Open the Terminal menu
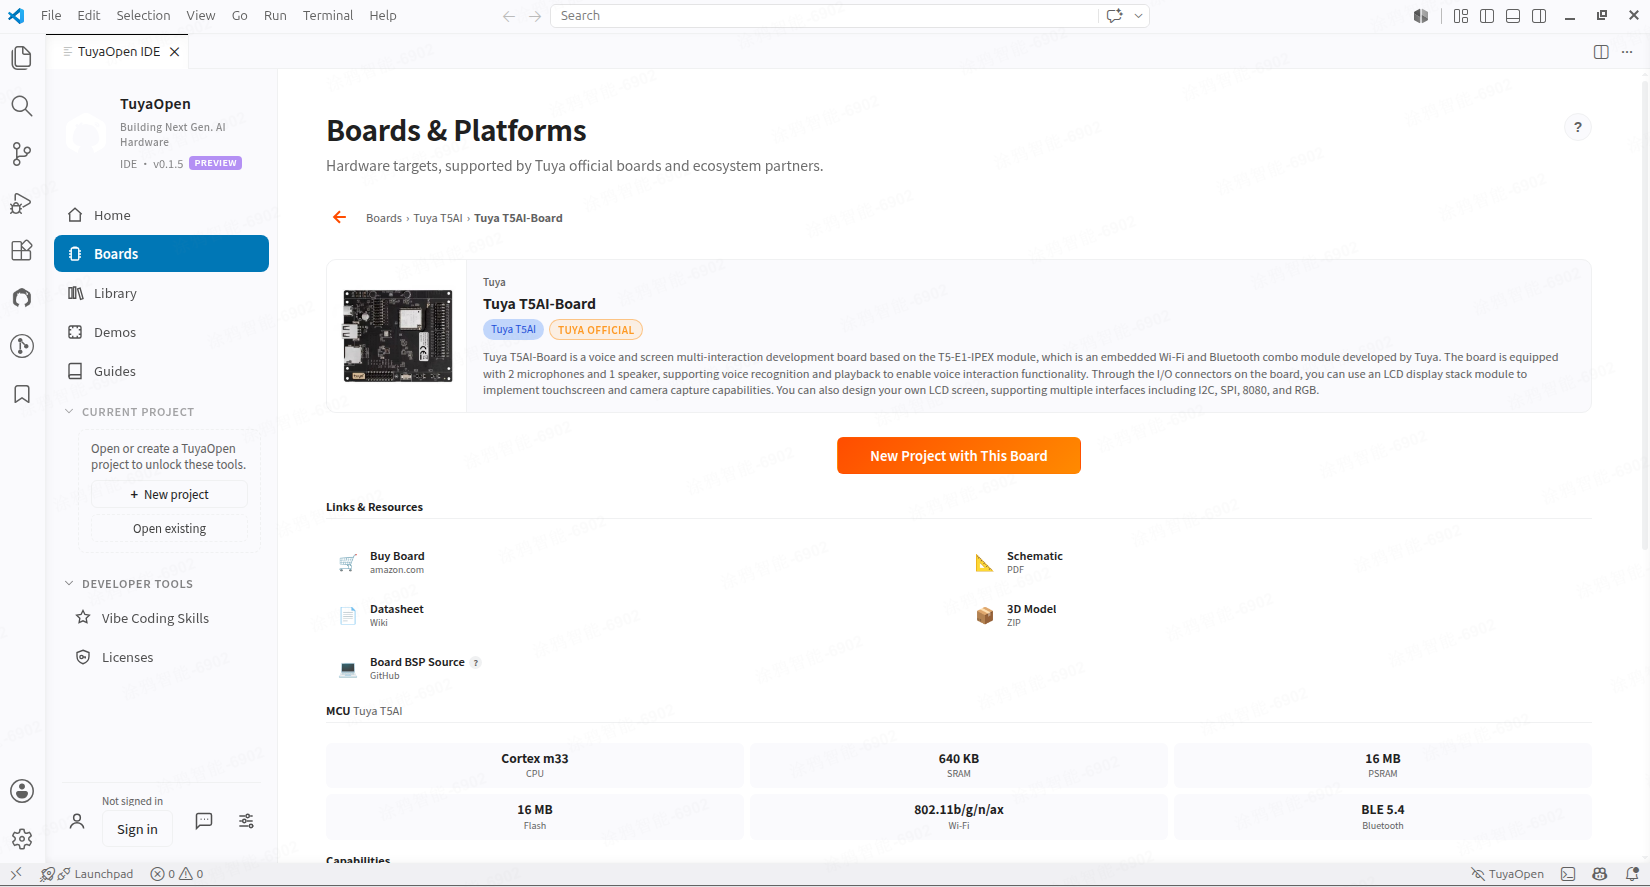This screenshot has width=1650, height=887. (x=328, y=16)
